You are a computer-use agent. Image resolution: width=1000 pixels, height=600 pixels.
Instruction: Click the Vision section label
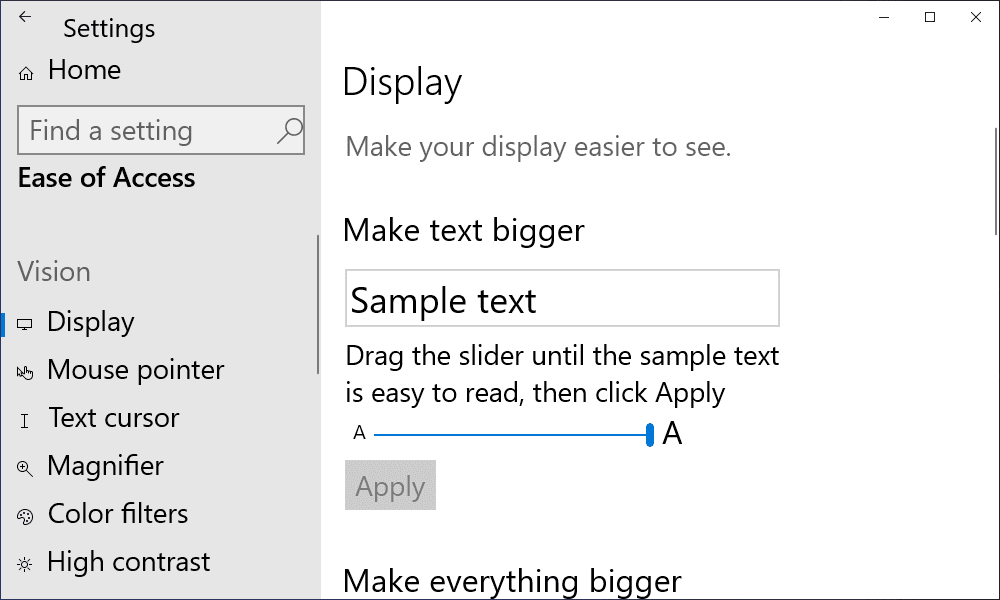coord(53,271)
